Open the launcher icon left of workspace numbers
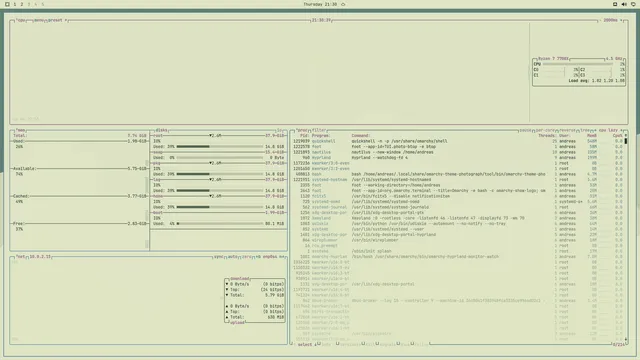 [x=7, y=4]
